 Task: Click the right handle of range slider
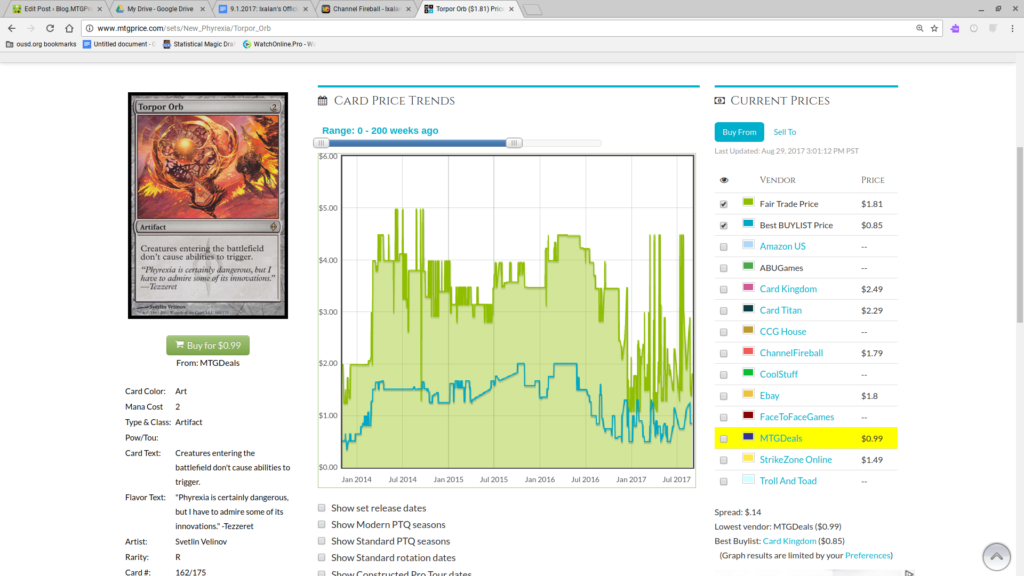click(x=514, y=143)
